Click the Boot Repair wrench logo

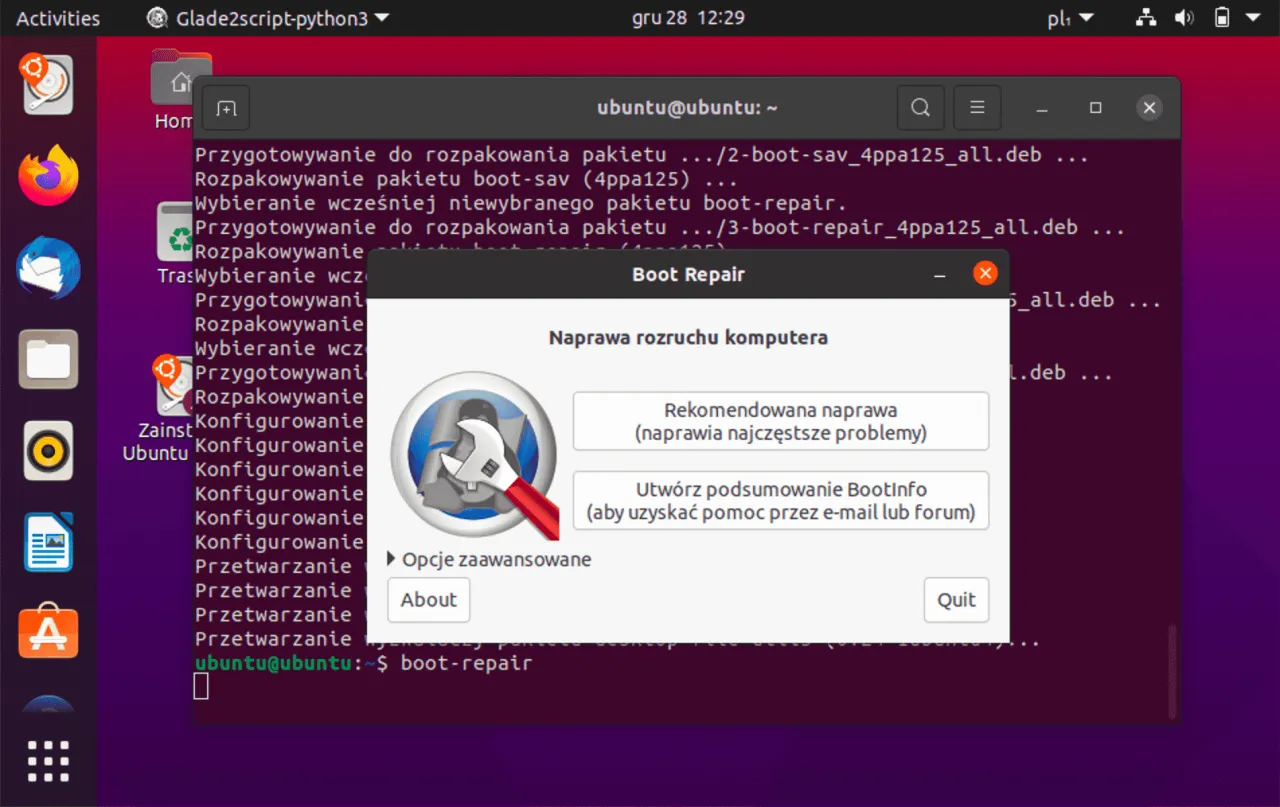click(475, 452)
